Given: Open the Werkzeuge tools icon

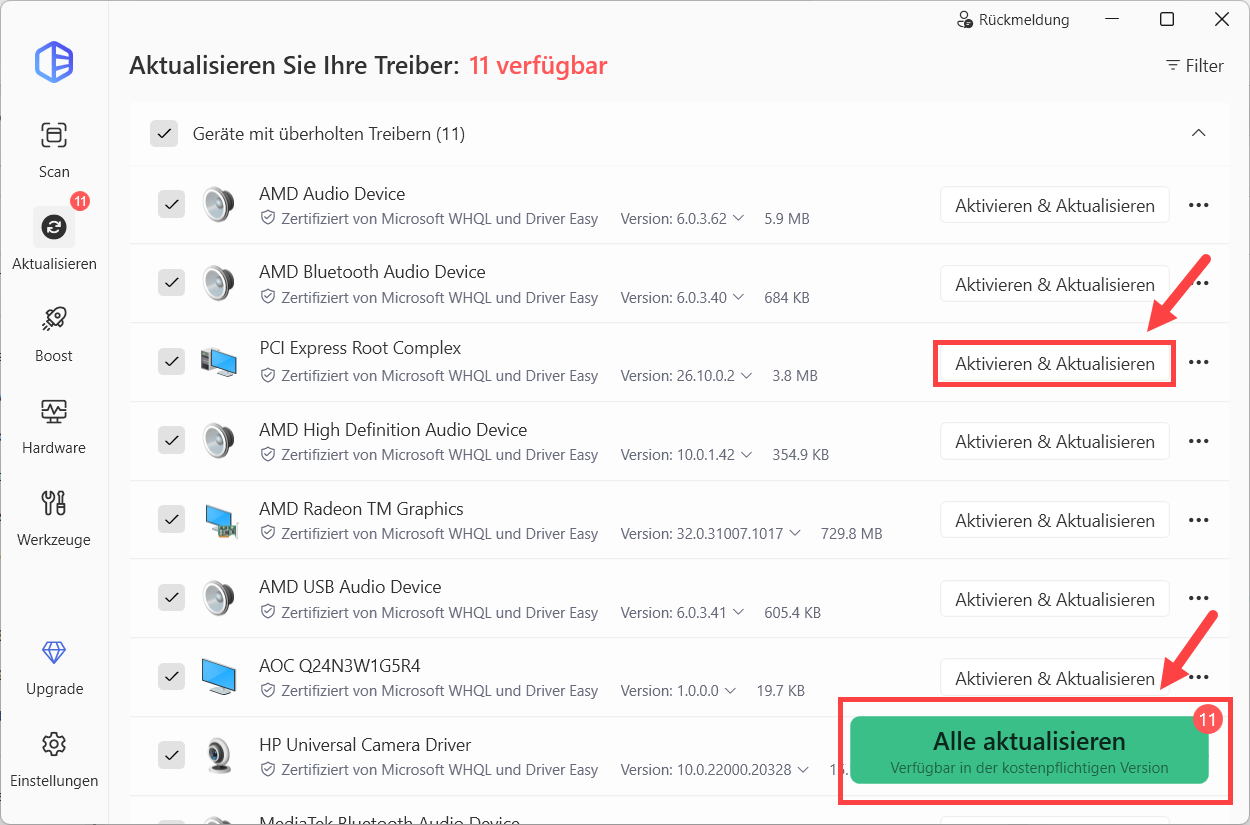Looking at the screenshot, I should pos(54,503).
